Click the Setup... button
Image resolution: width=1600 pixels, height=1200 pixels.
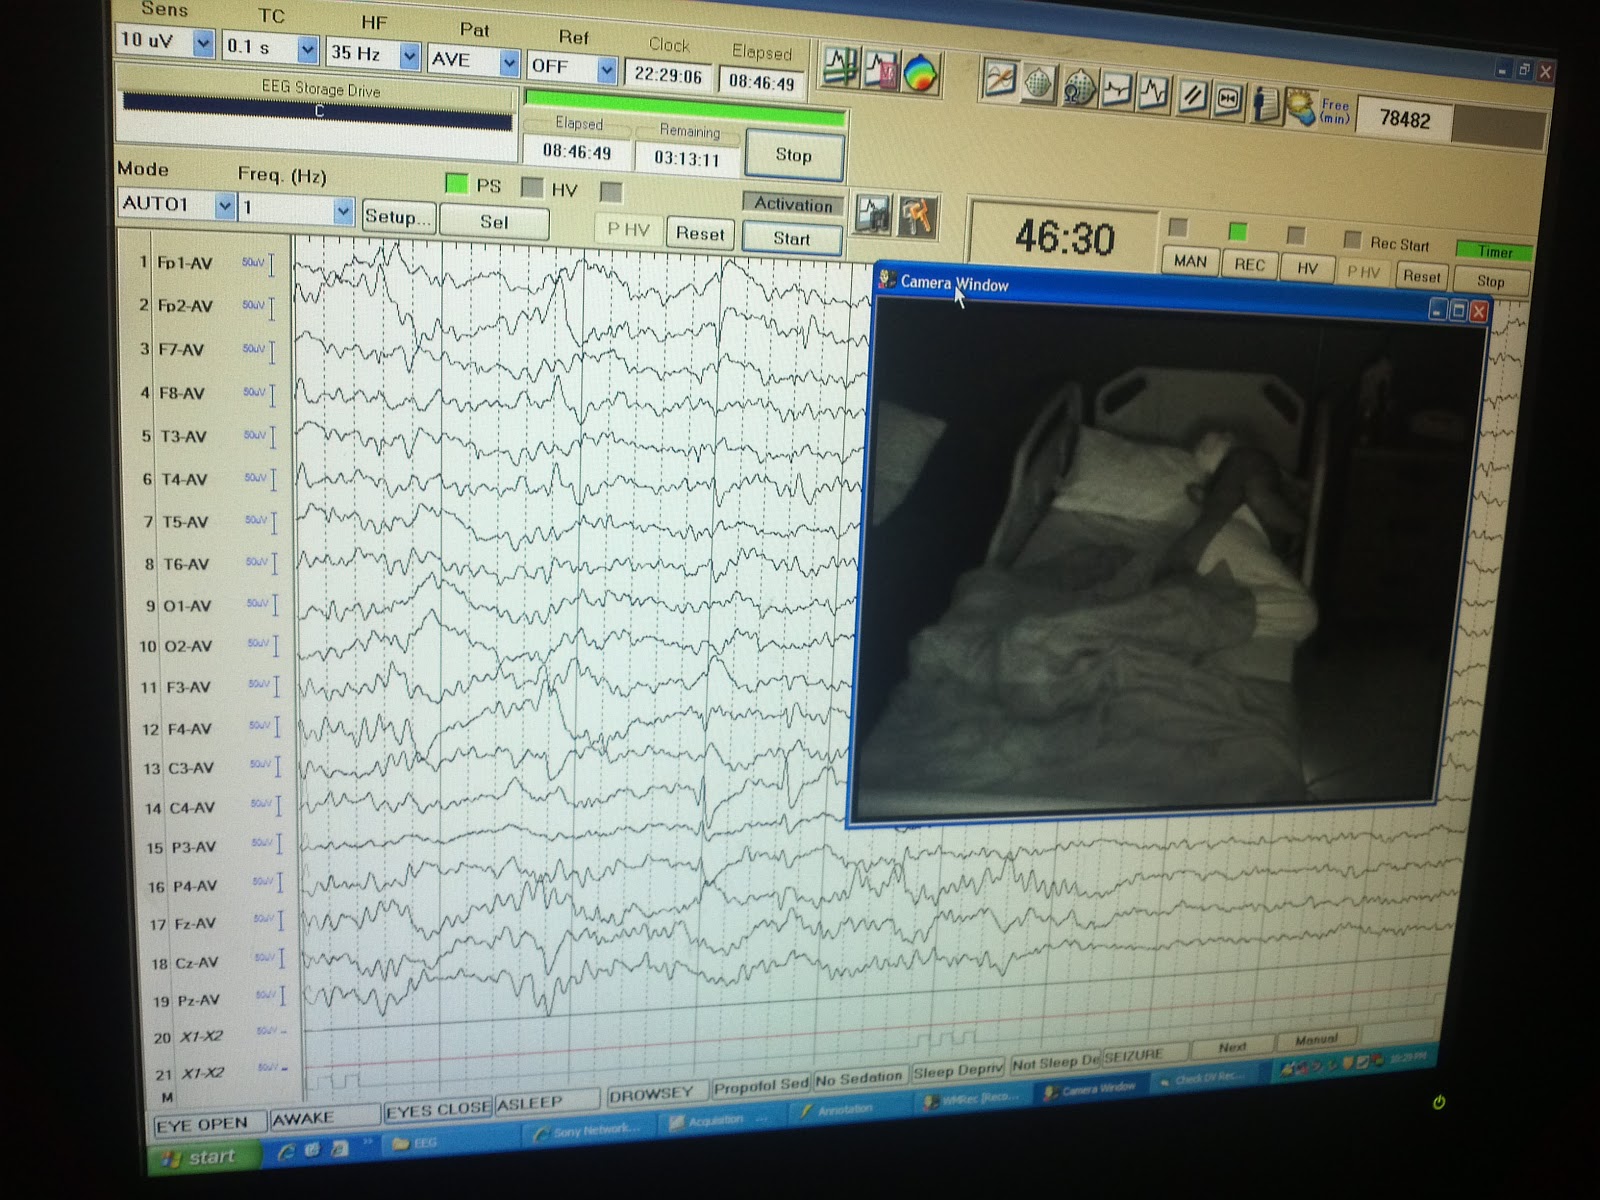[x=397, y=217]
